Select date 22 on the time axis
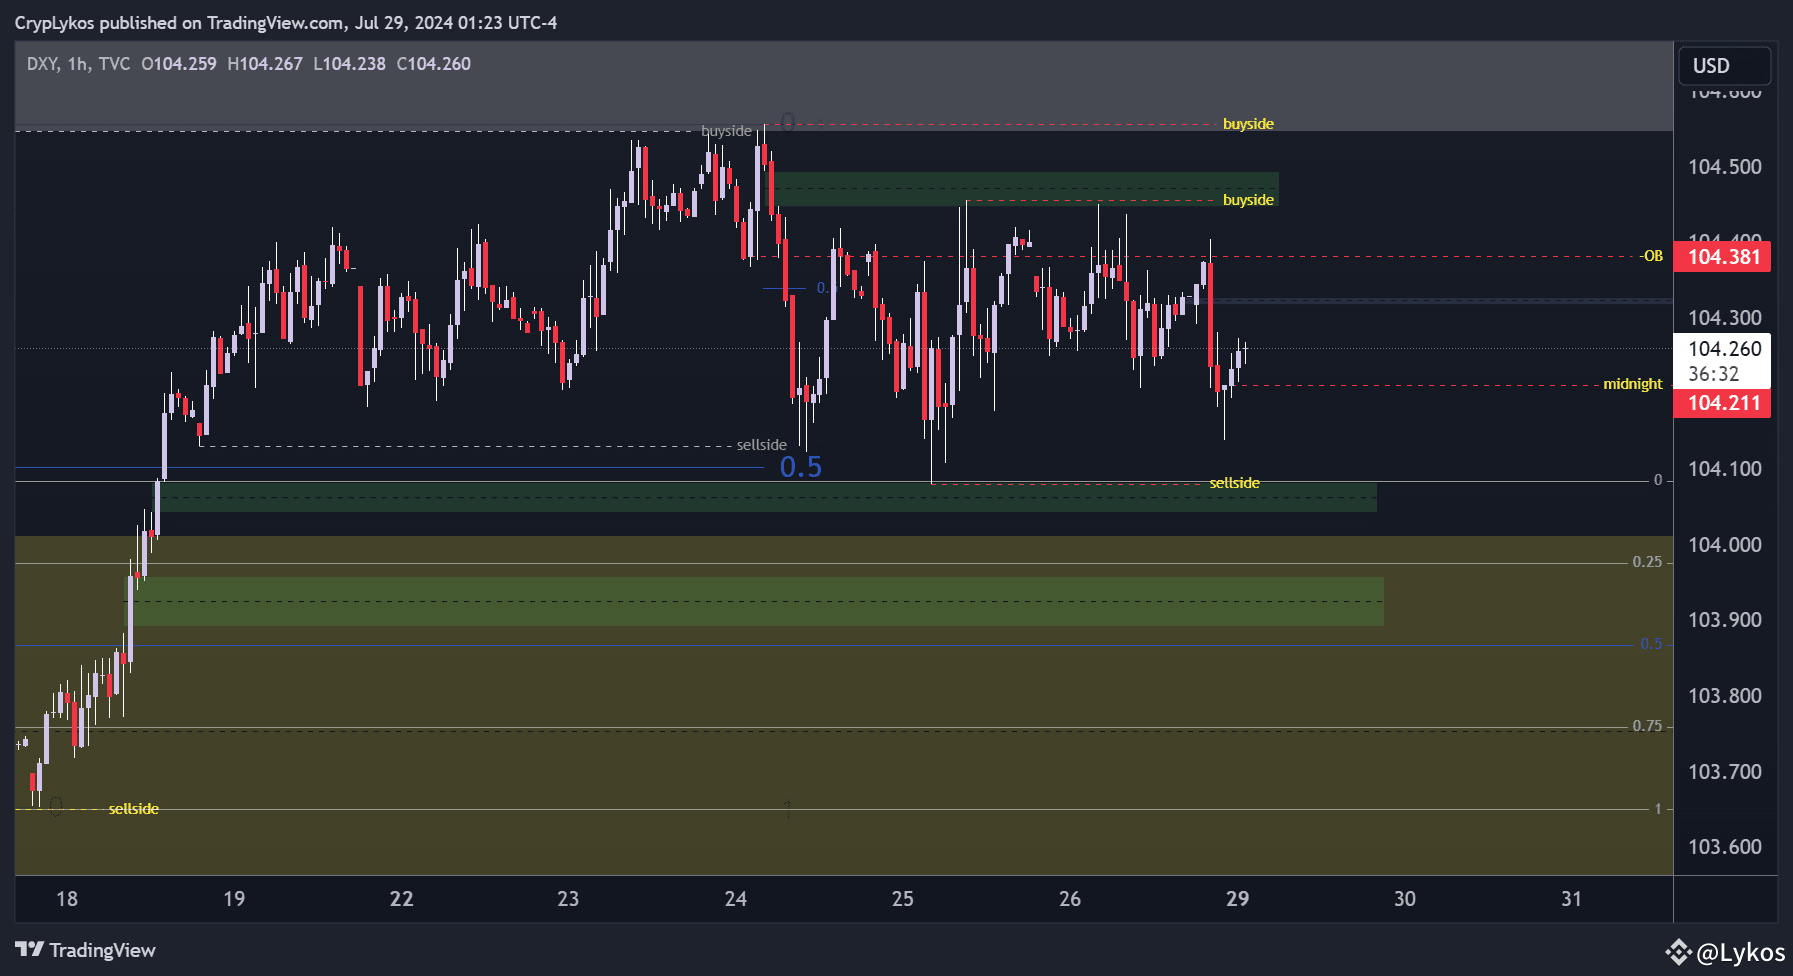Image resolution: width=1793 pixels, height=976 pixels. [401, 899]
